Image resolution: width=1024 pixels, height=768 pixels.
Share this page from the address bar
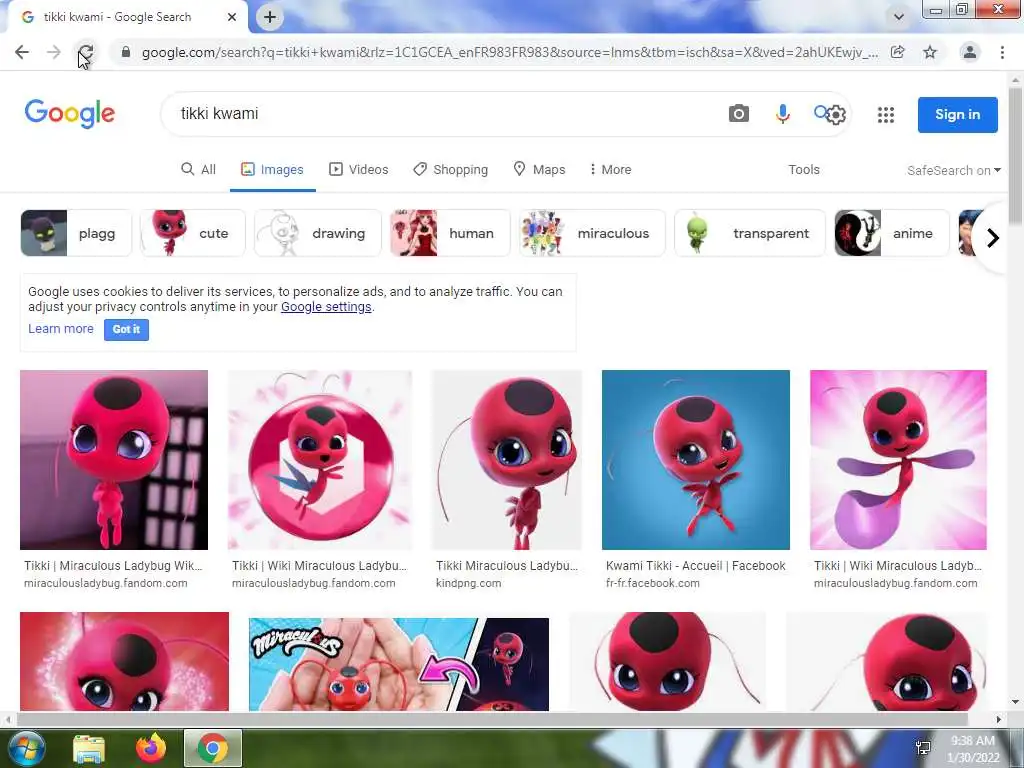pos(898,52)
